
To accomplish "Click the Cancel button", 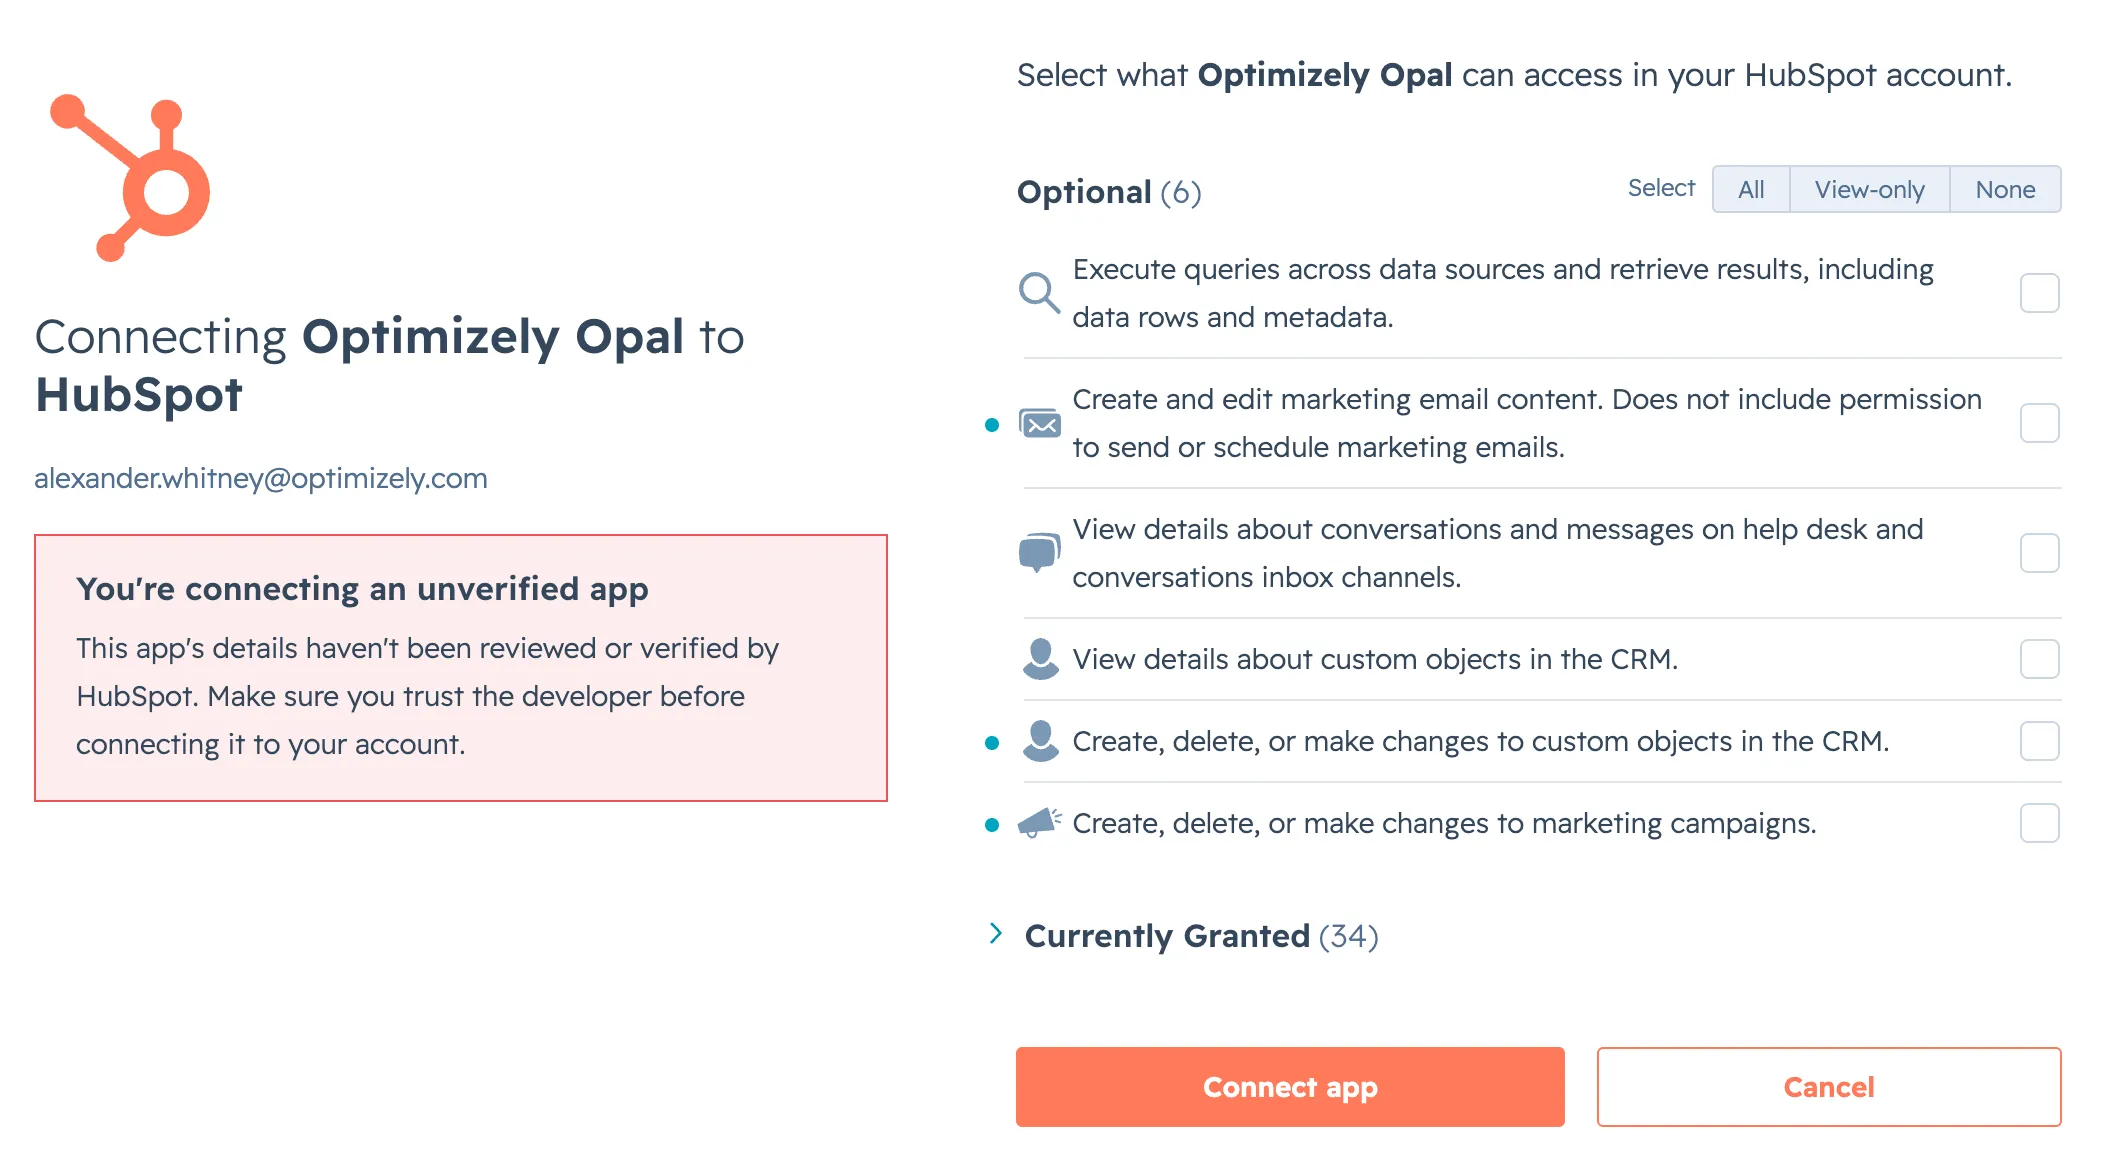I will 1829,1087.
